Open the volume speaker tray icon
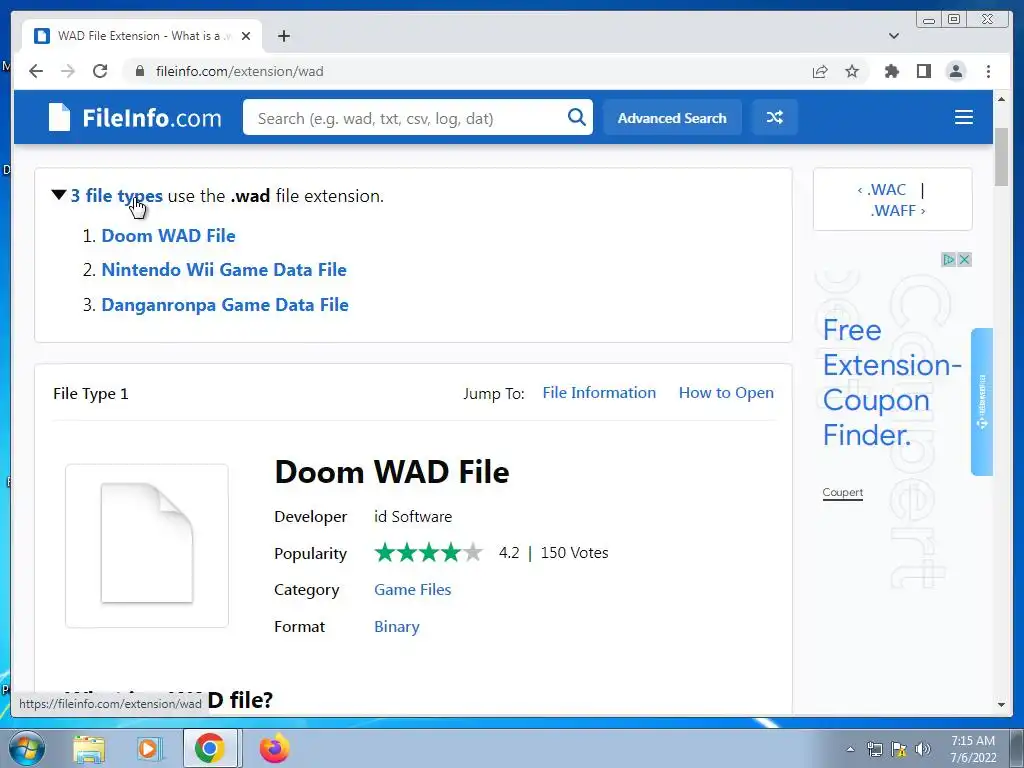Viewport: 1024px width, 768px height. [x=923, y=749]
